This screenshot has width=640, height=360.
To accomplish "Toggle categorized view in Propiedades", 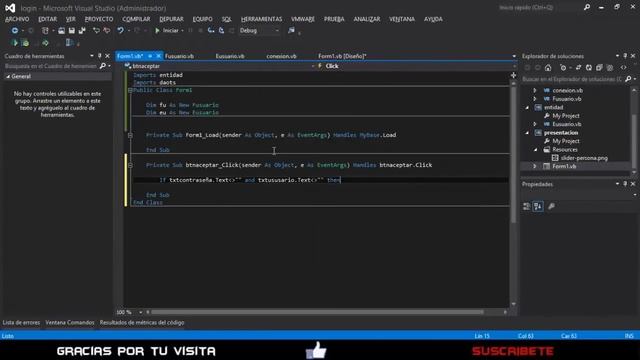I will pyautogui.click(x=527, y=207).
